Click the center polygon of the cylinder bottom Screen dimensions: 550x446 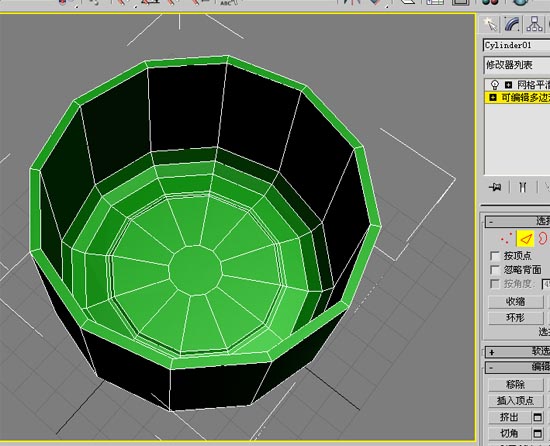tap(195, 270)
